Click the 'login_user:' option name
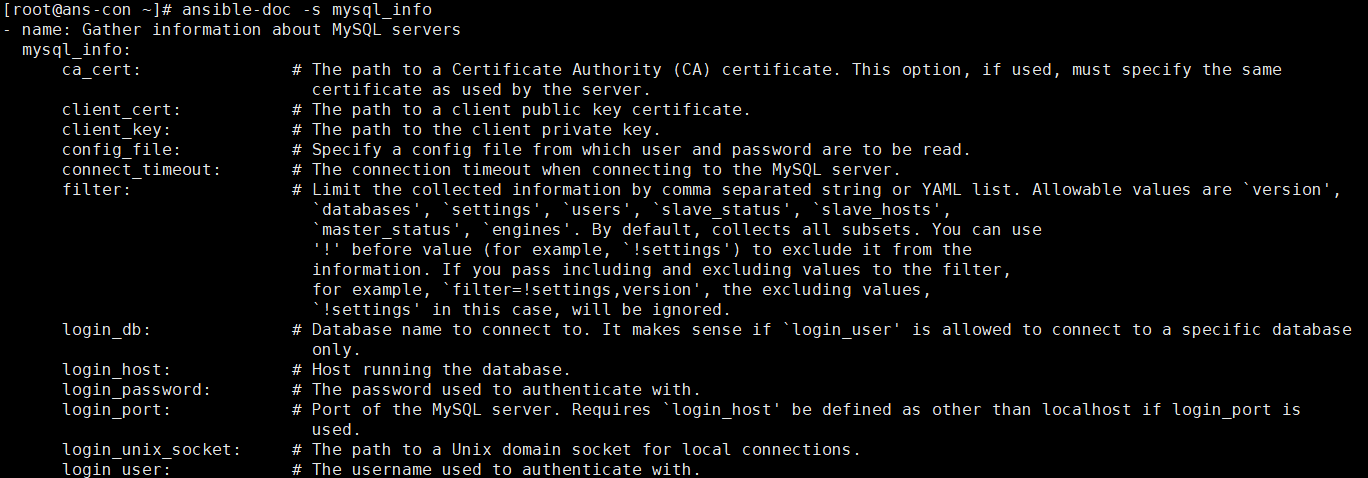1368x478 pixels. coord(117,469)
